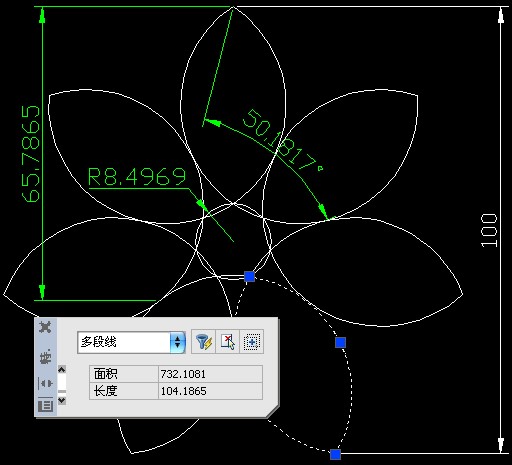The height and width of the screenshot is (465, 512).
Task: Select the polyline grip at petal center
Action: point(249,276)
